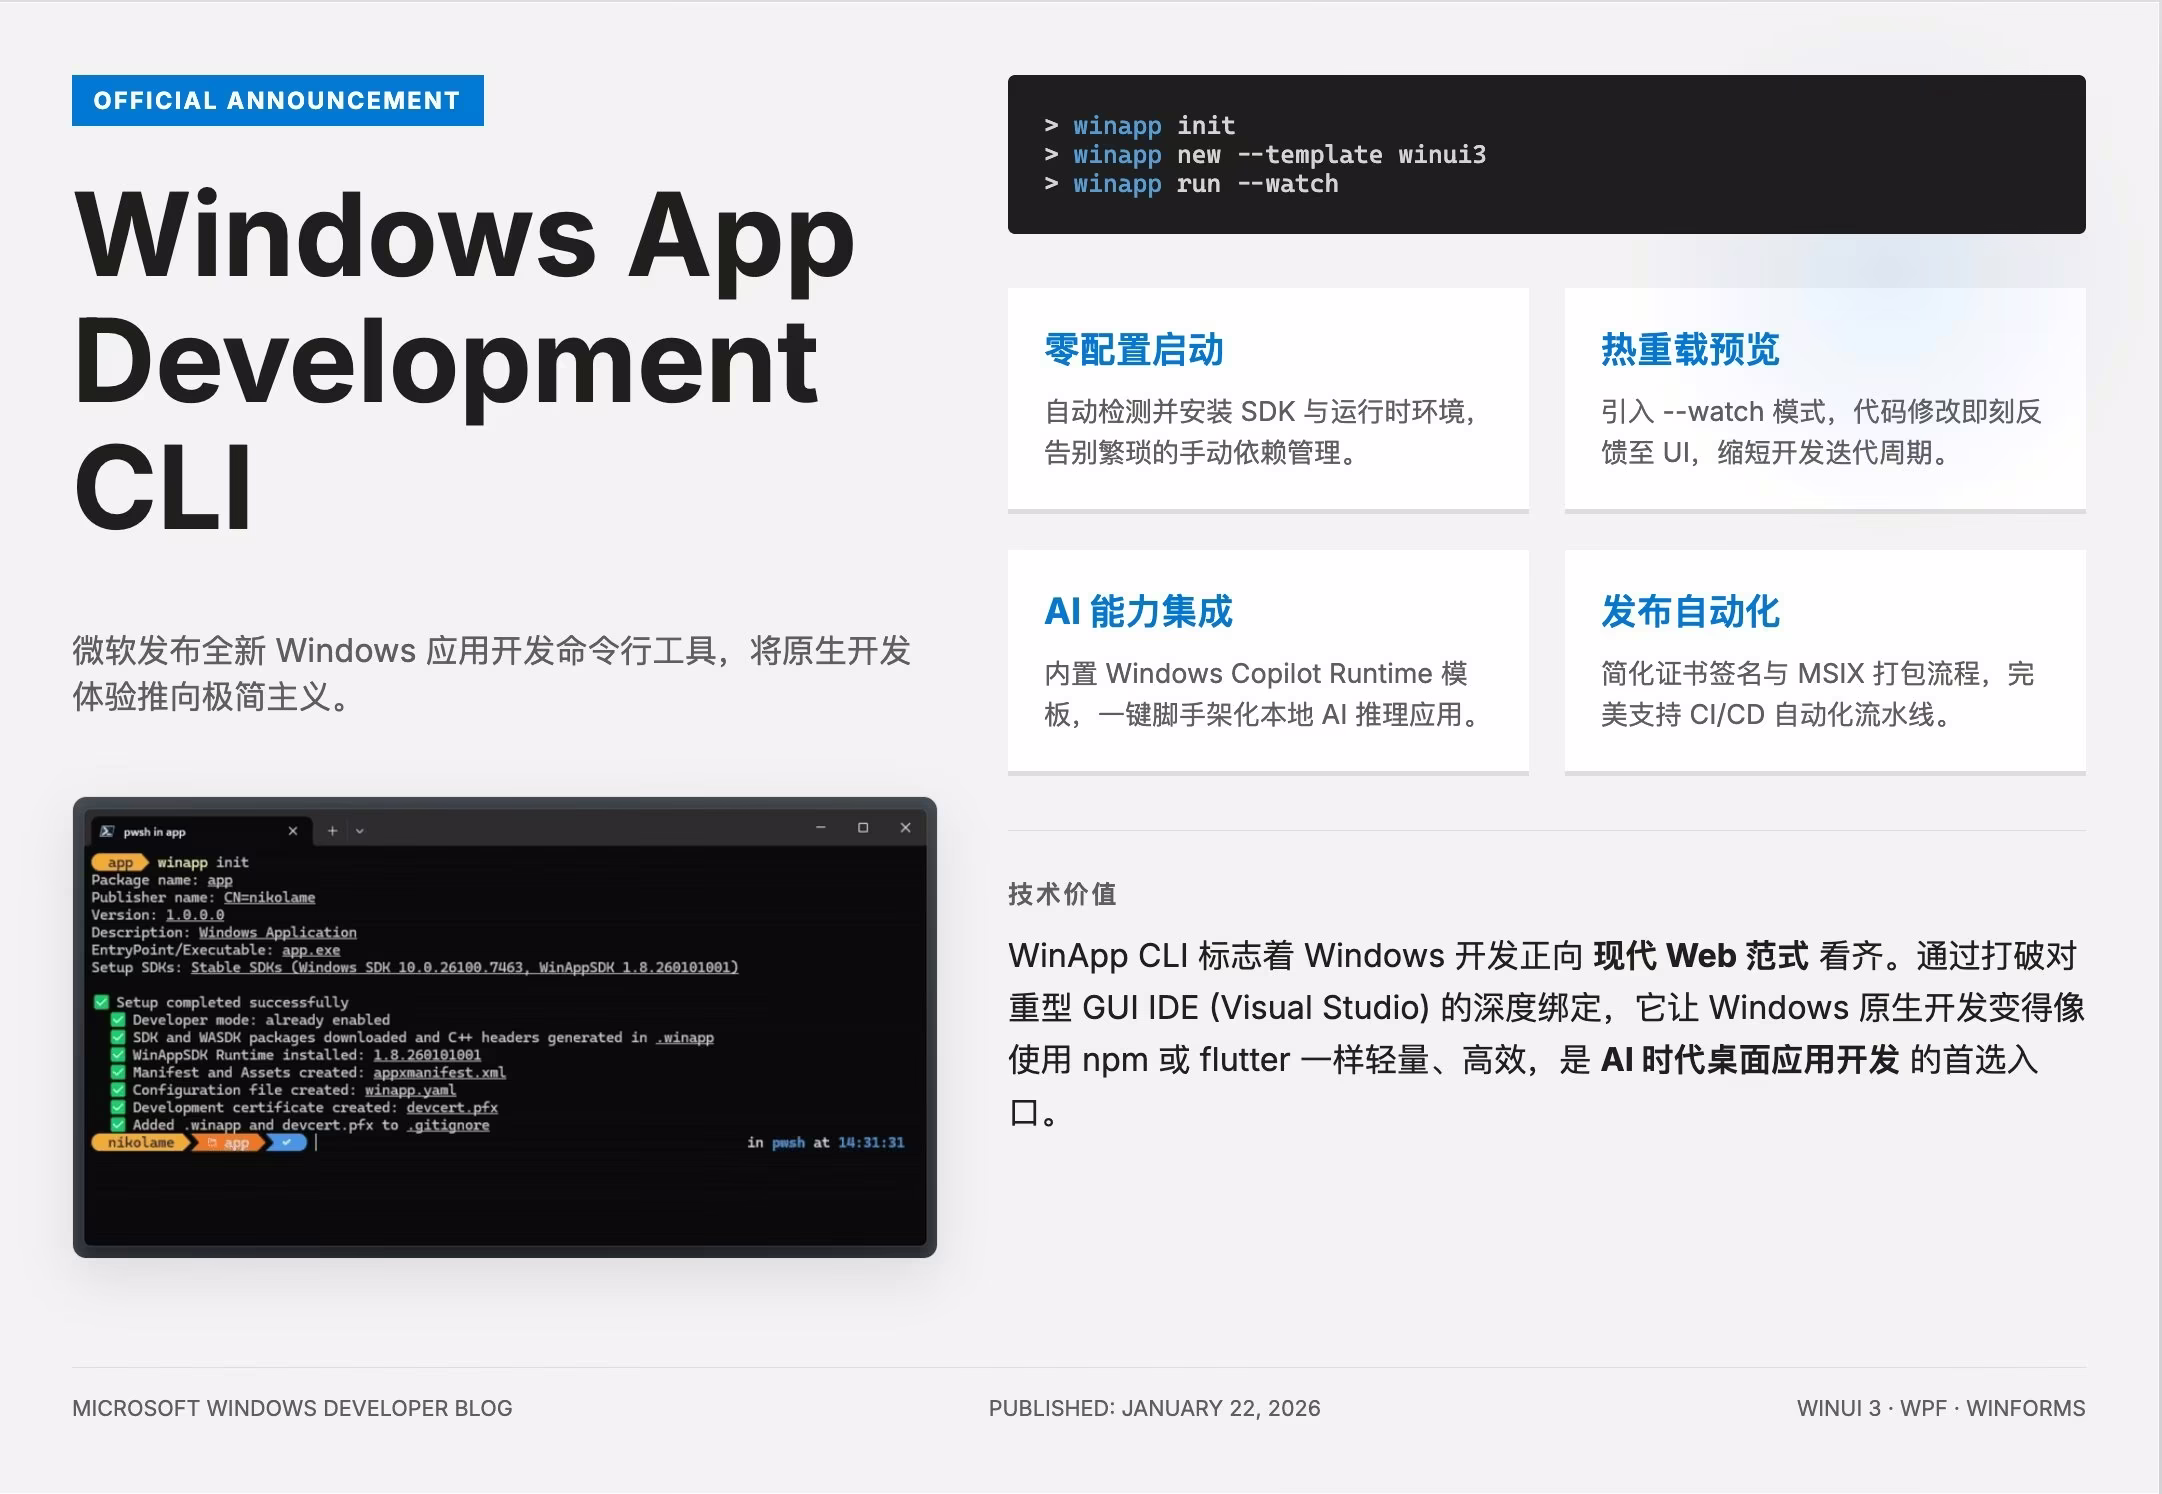Click the '> winapp init' code line
This screenshot has height=1494, width=2162.
pyautogui.click(x=1140, y=125)
